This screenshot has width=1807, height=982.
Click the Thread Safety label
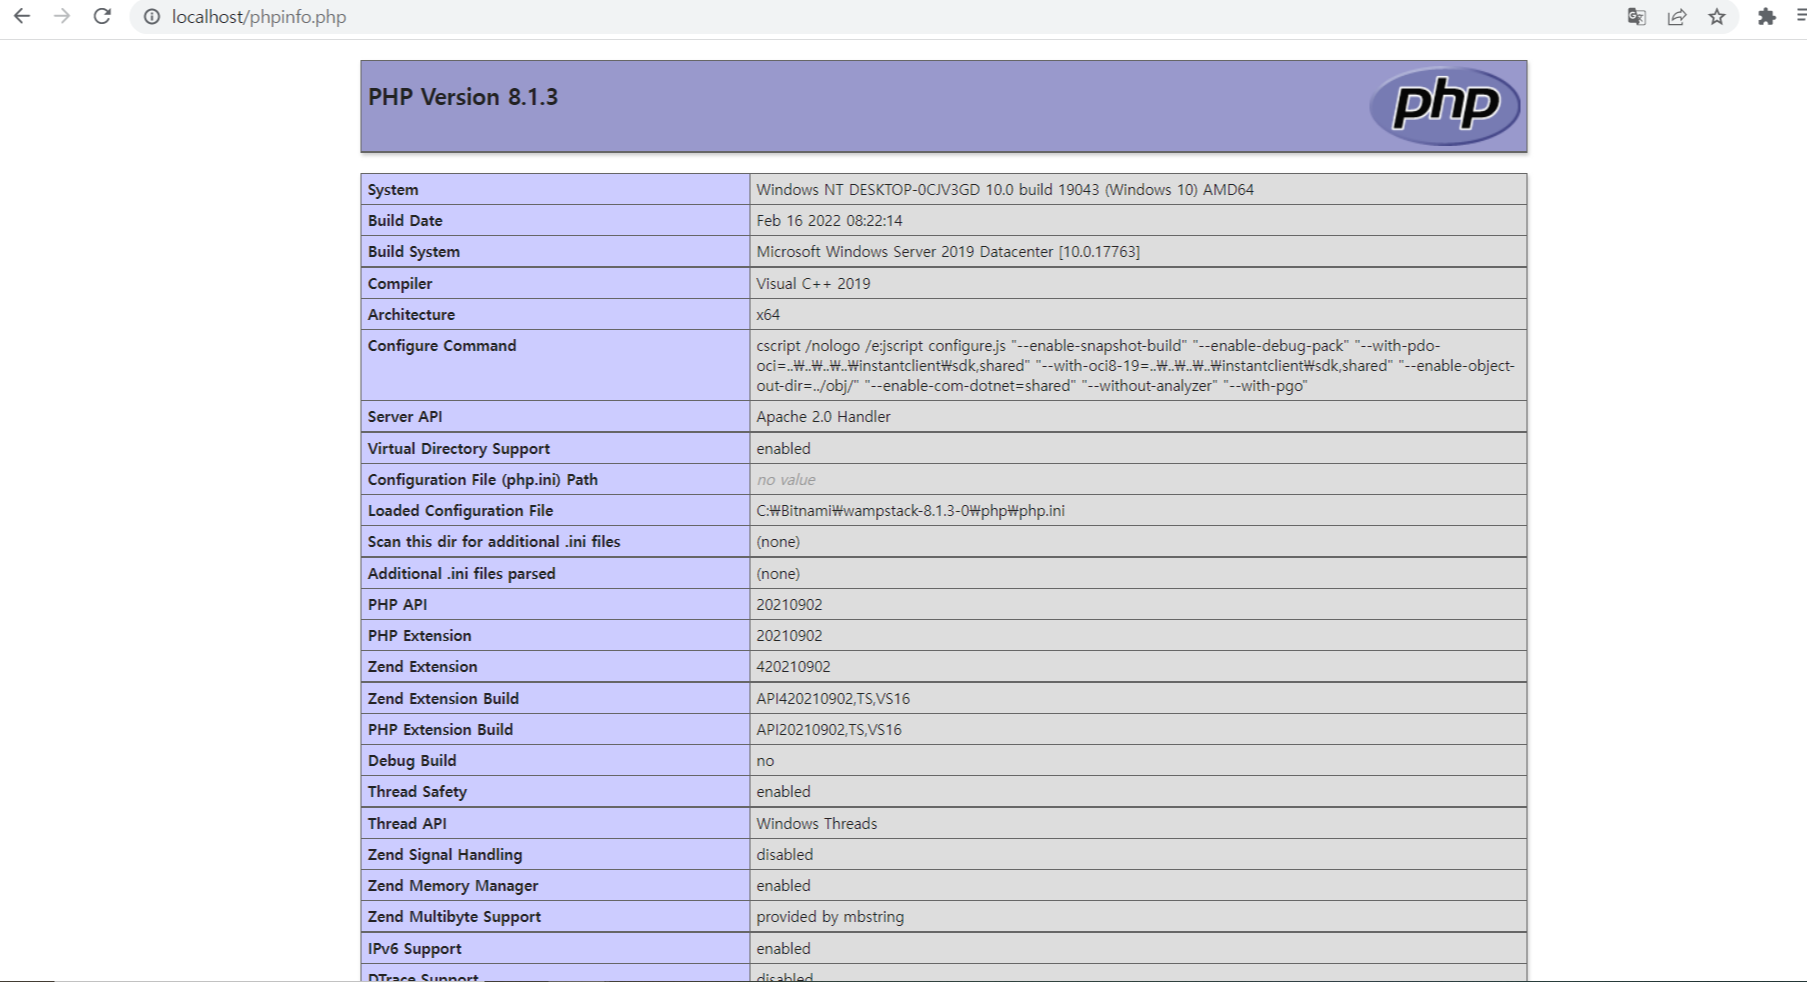pos(417,792)
